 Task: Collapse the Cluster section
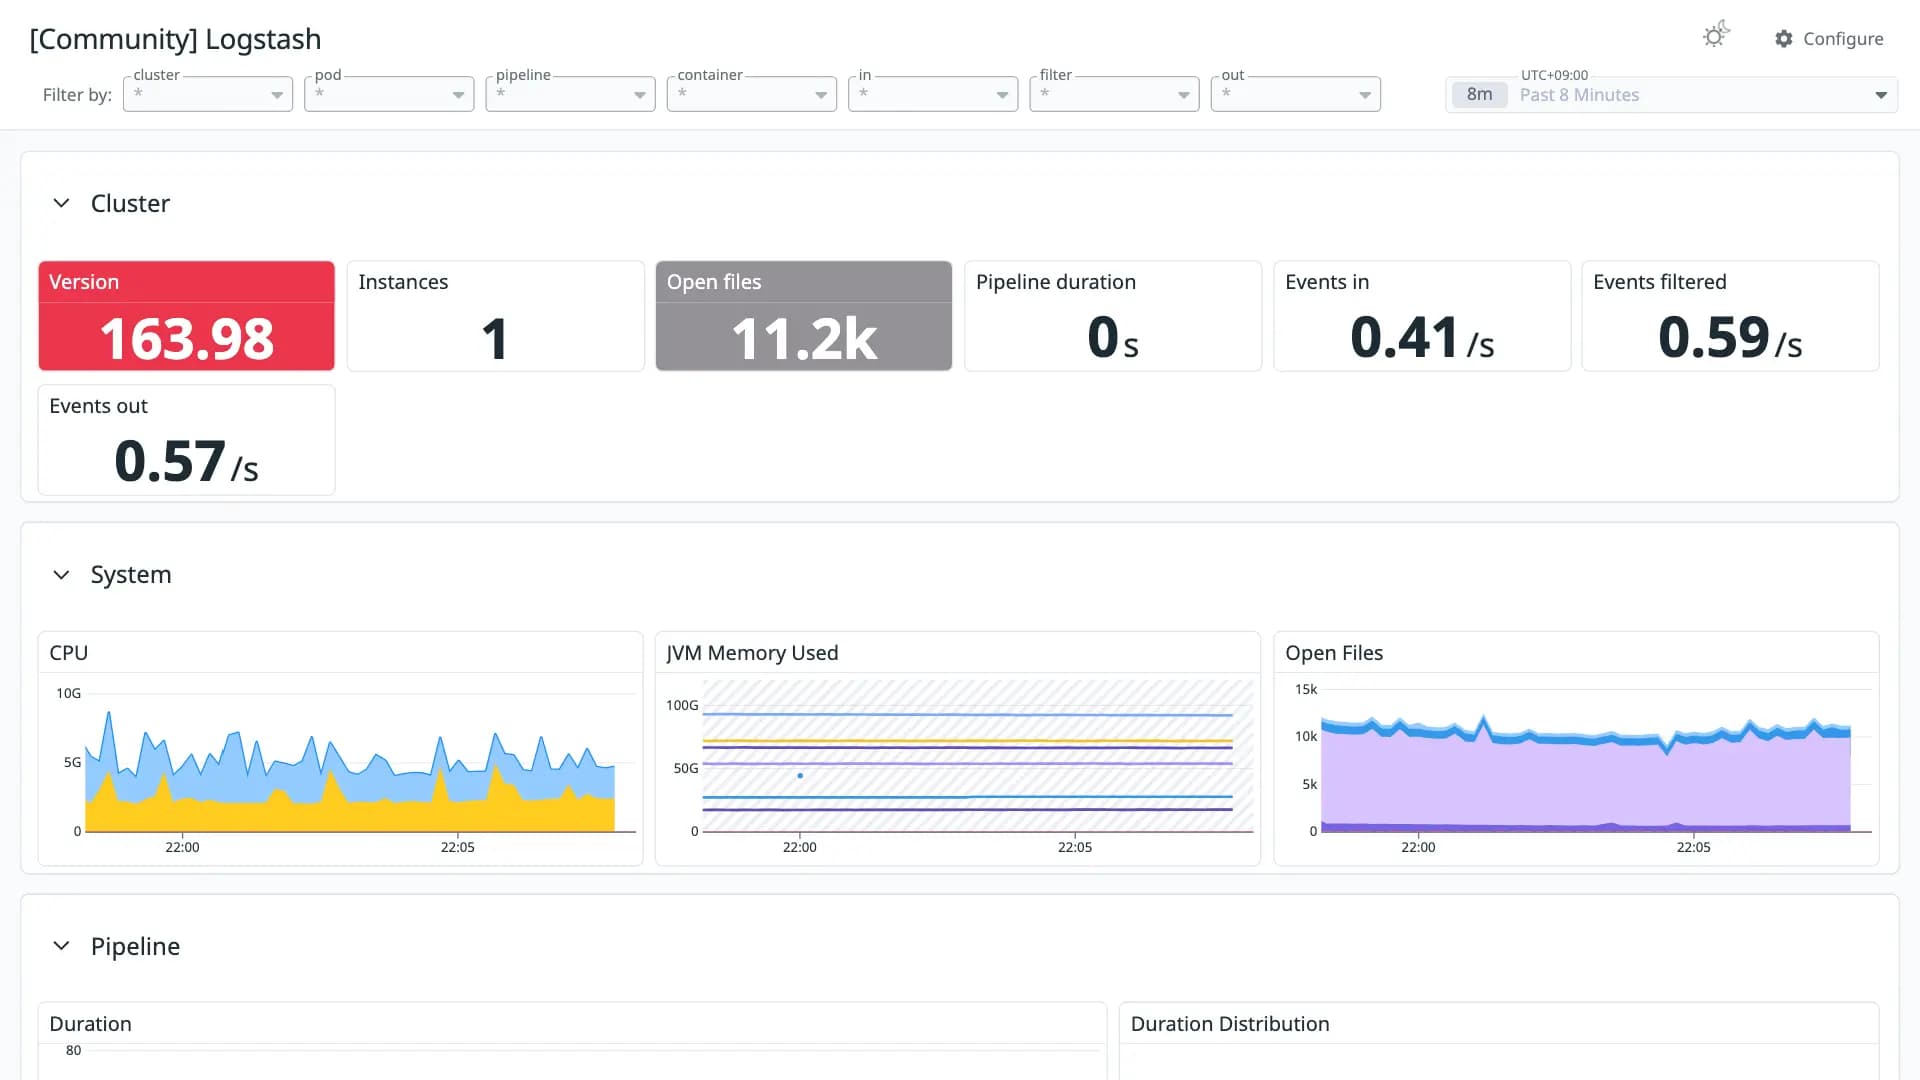[61, 203]
